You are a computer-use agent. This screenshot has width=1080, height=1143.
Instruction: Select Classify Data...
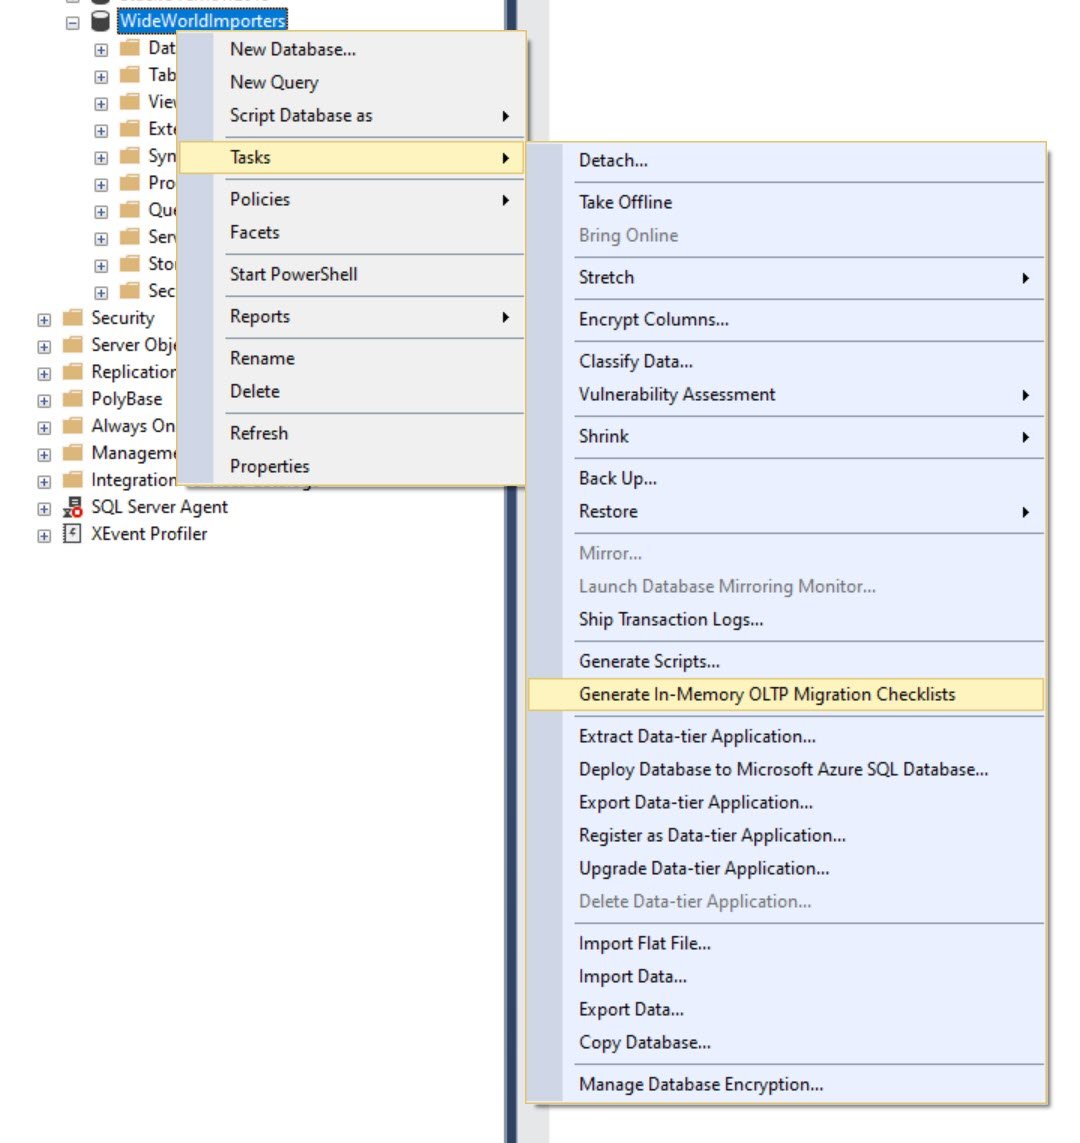click(x=786, y=362)
